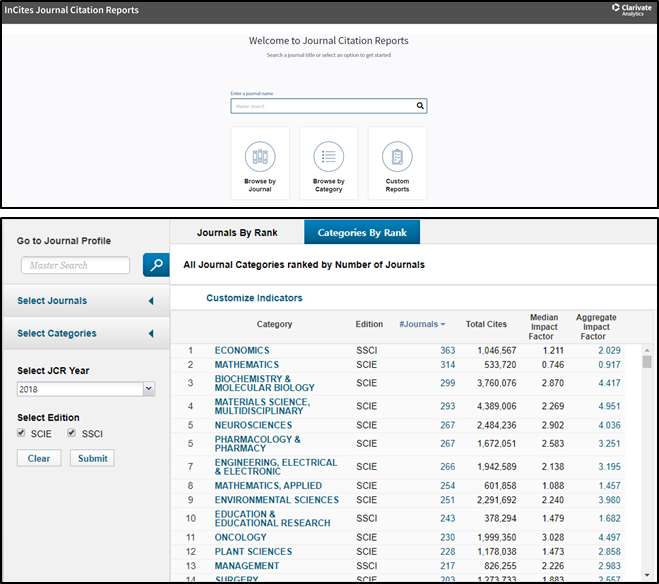
Task: Click the Aggregate Impact Factor column header
Action: tap(596, 327)
